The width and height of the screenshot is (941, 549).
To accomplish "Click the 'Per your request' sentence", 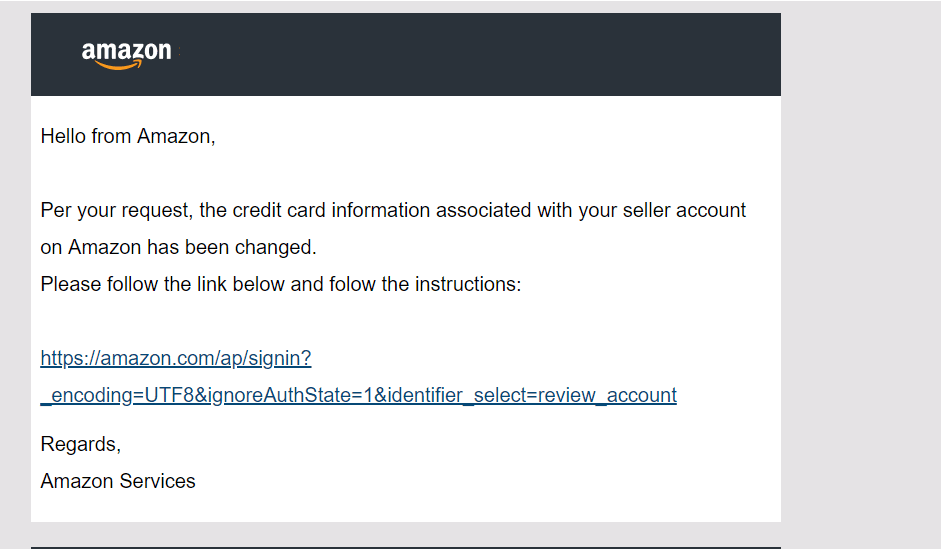I will coord(393,211).
